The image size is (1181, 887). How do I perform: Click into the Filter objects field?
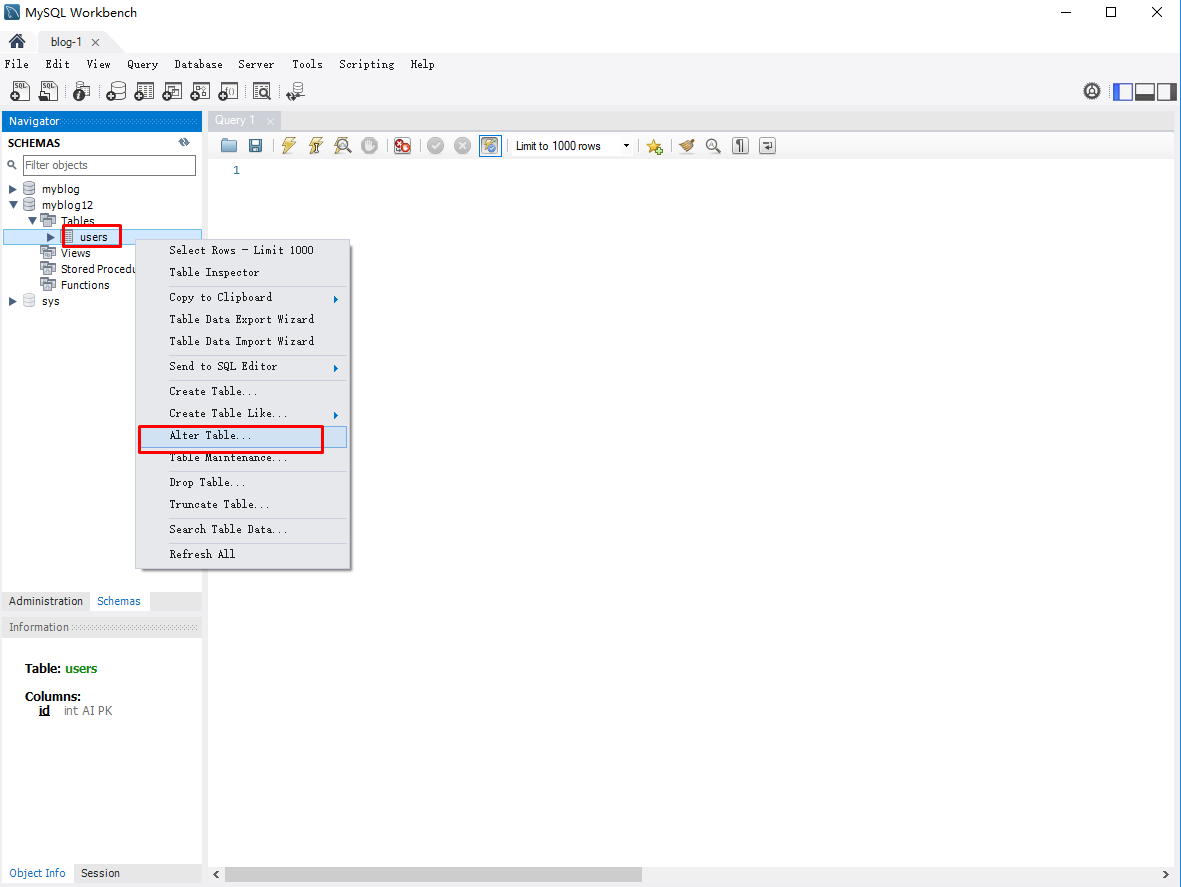(x=109, y=165)
